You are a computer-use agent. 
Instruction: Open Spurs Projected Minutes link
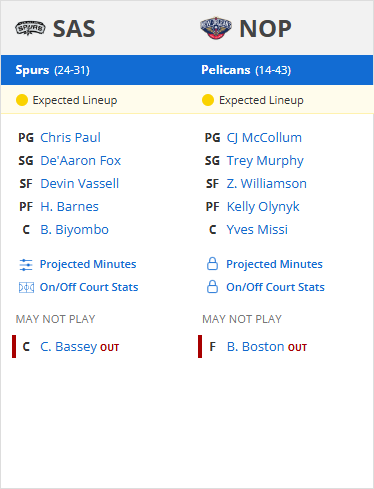(88, 264)
